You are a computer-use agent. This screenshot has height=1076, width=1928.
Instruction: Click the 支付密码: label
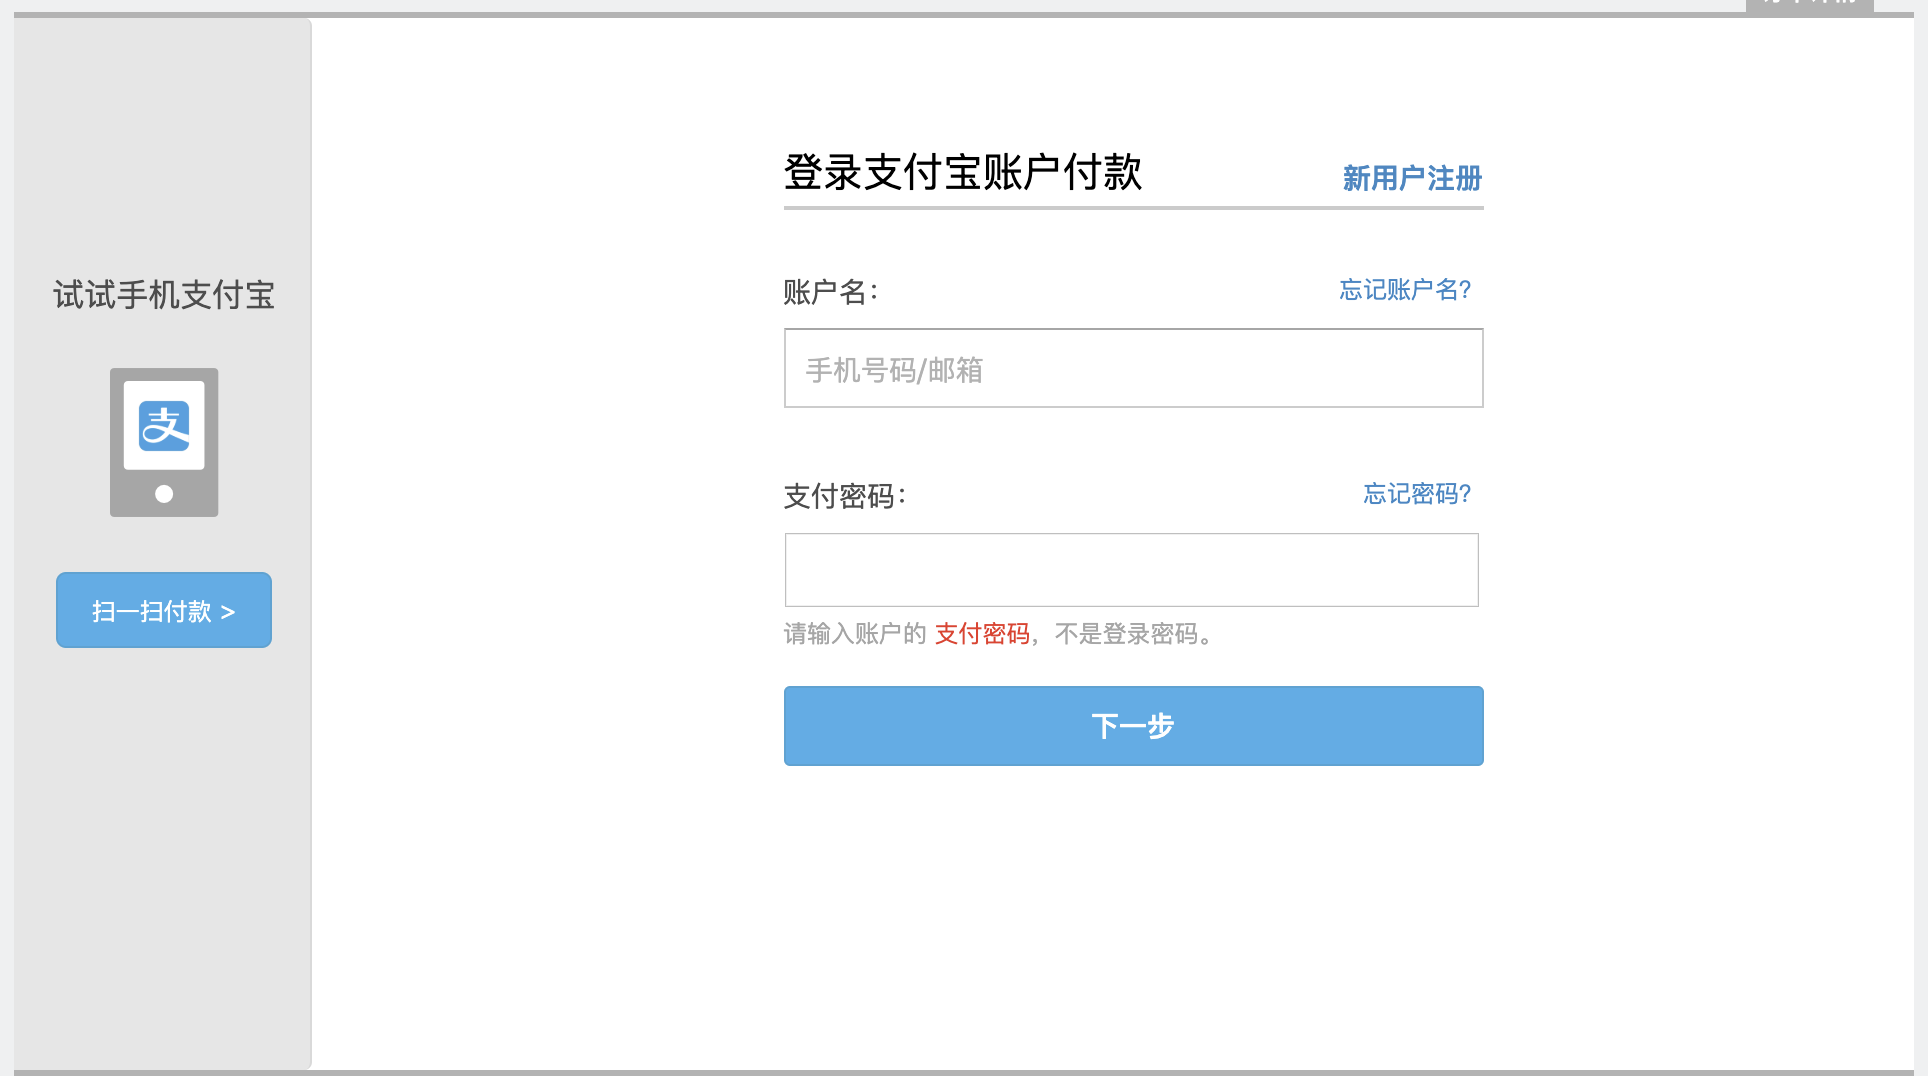pyautogui.click(x=845, y=496)
